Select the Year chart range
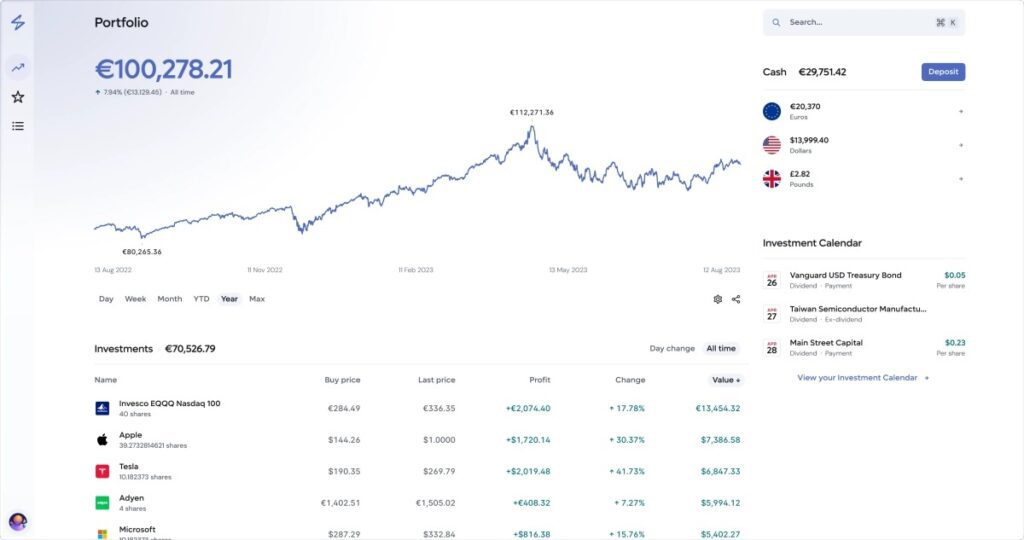The image size is (1024, 540). (229, 299)
